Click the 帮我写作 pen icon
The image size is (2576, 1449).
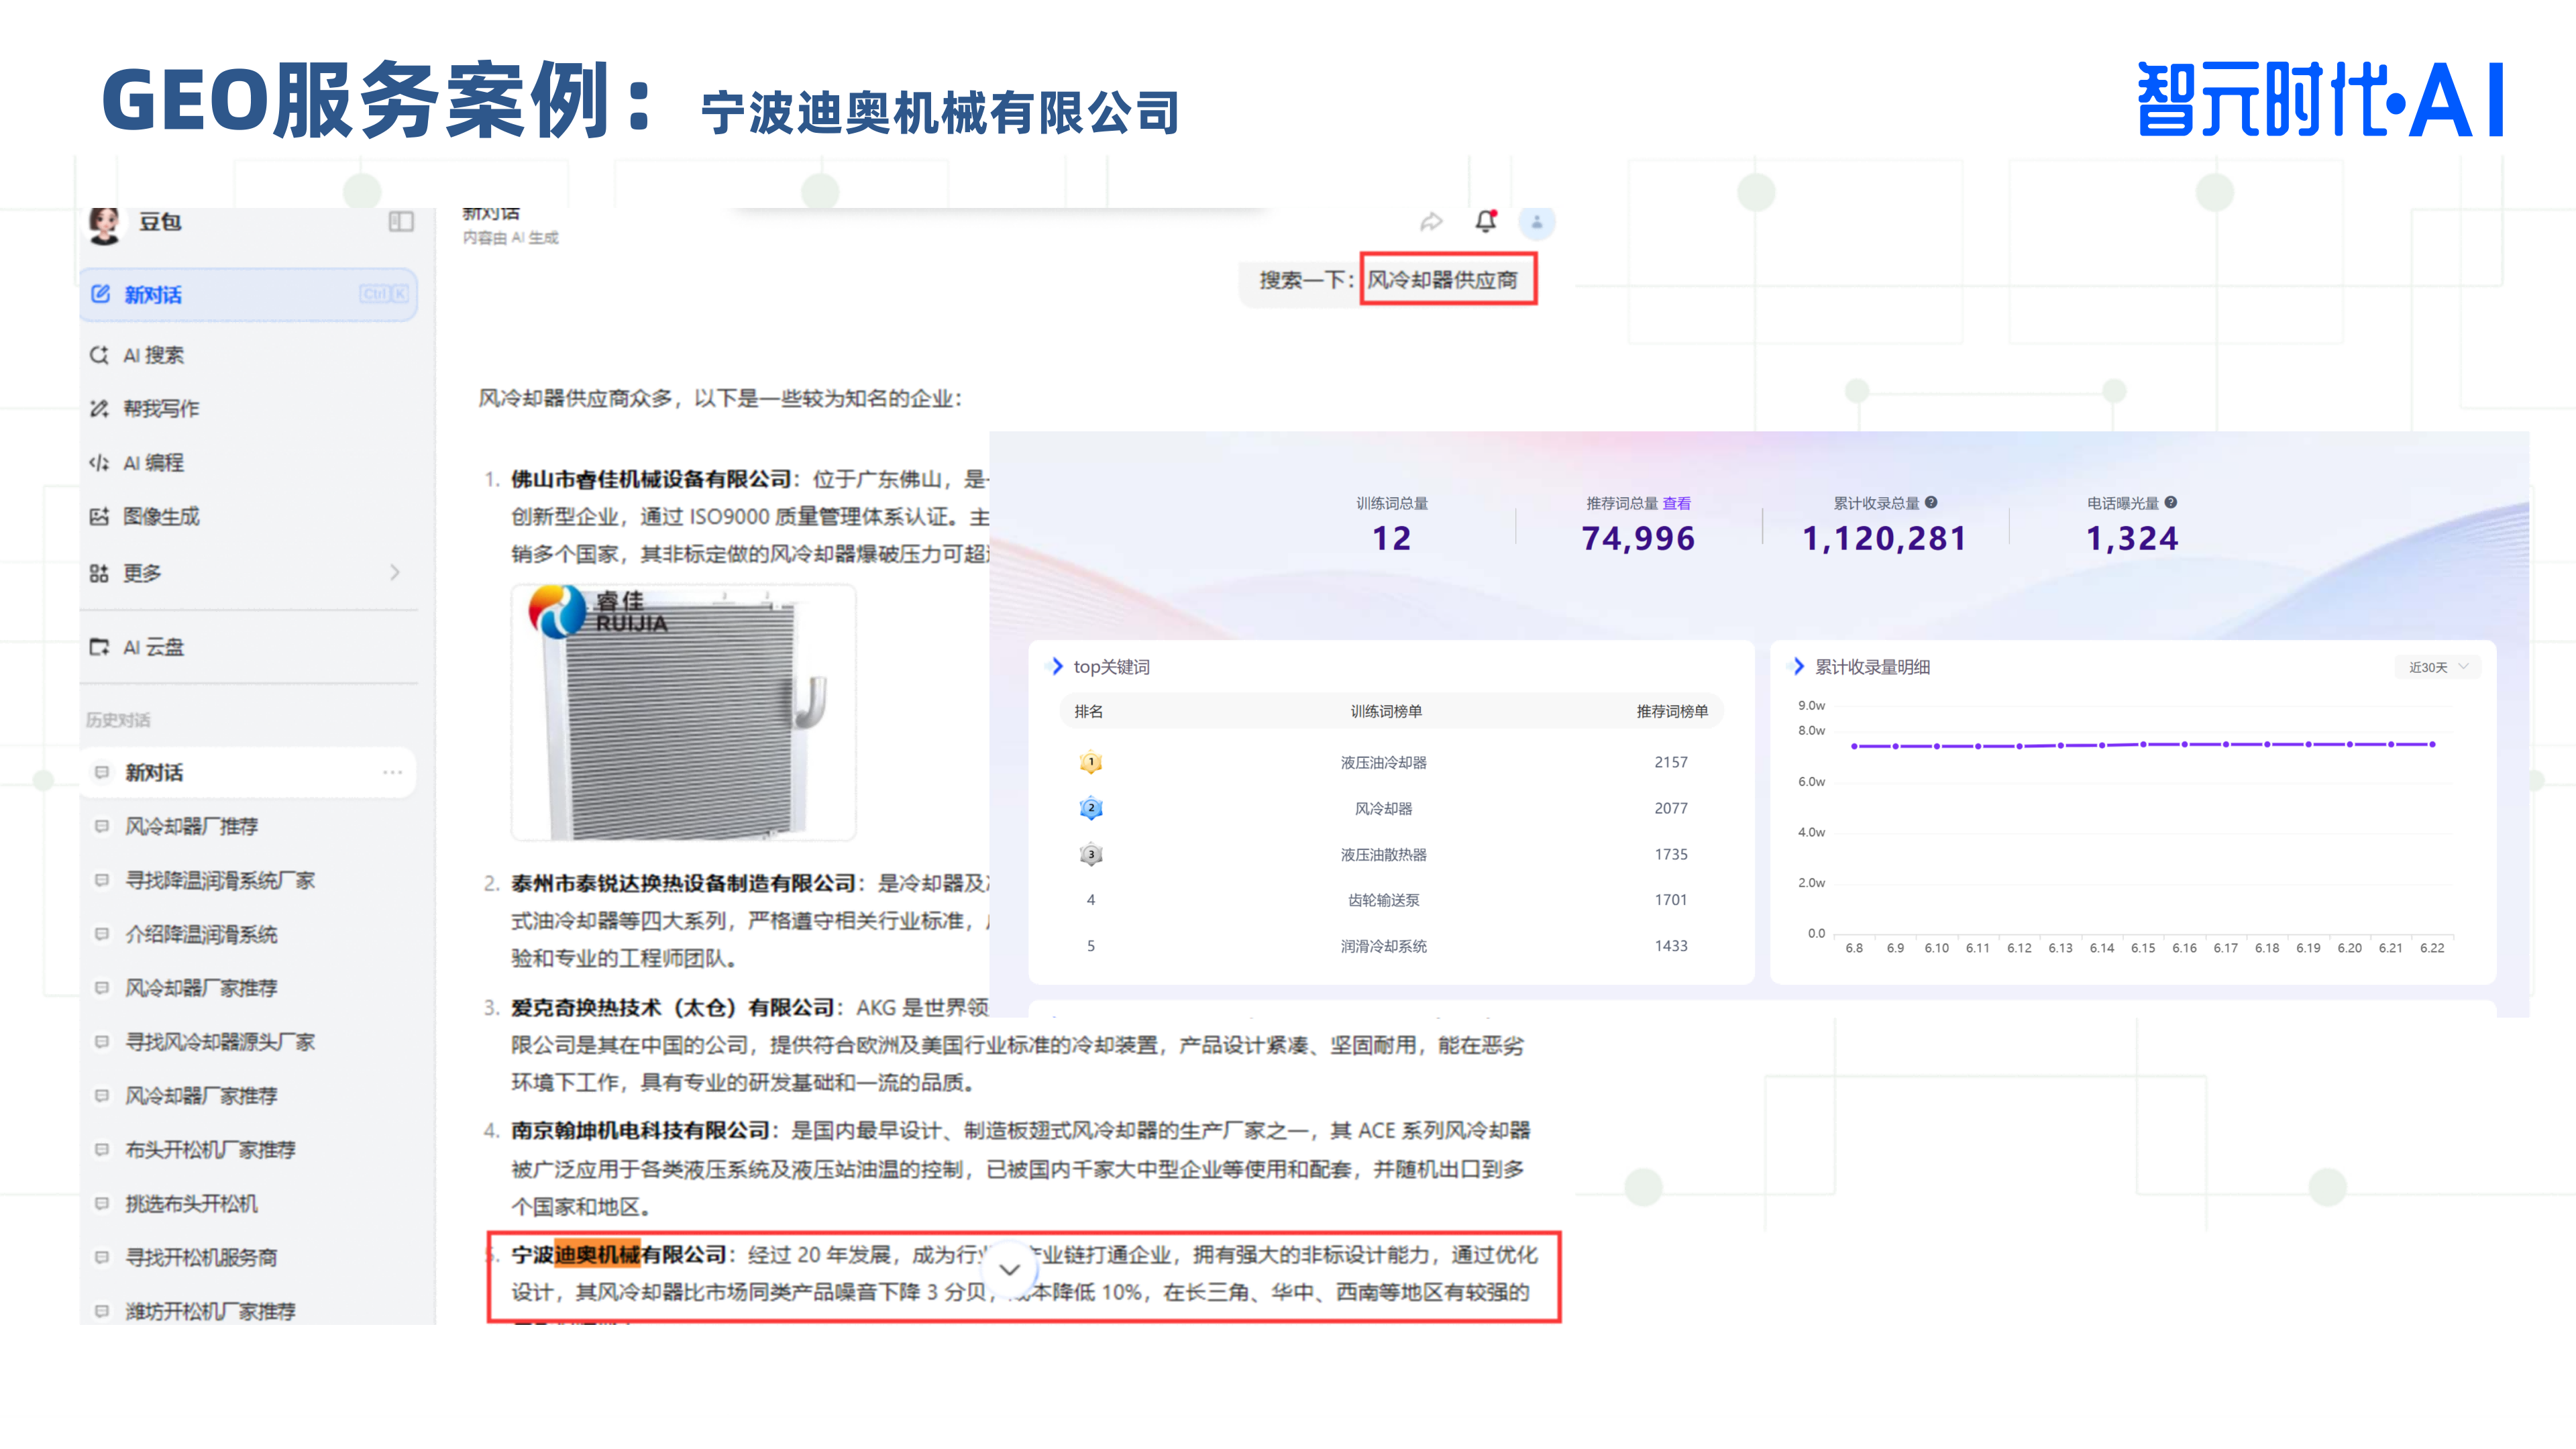coord(99,408)
